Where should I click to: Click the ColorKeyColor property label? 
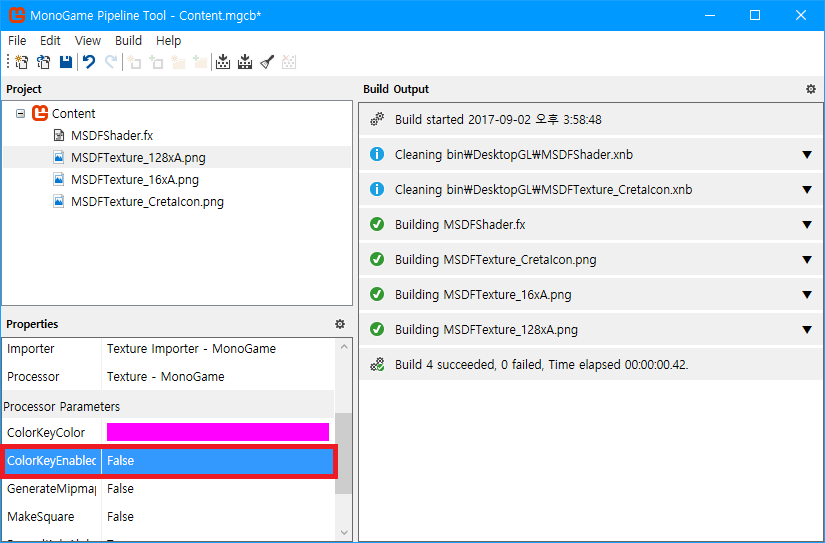point(46,433)
